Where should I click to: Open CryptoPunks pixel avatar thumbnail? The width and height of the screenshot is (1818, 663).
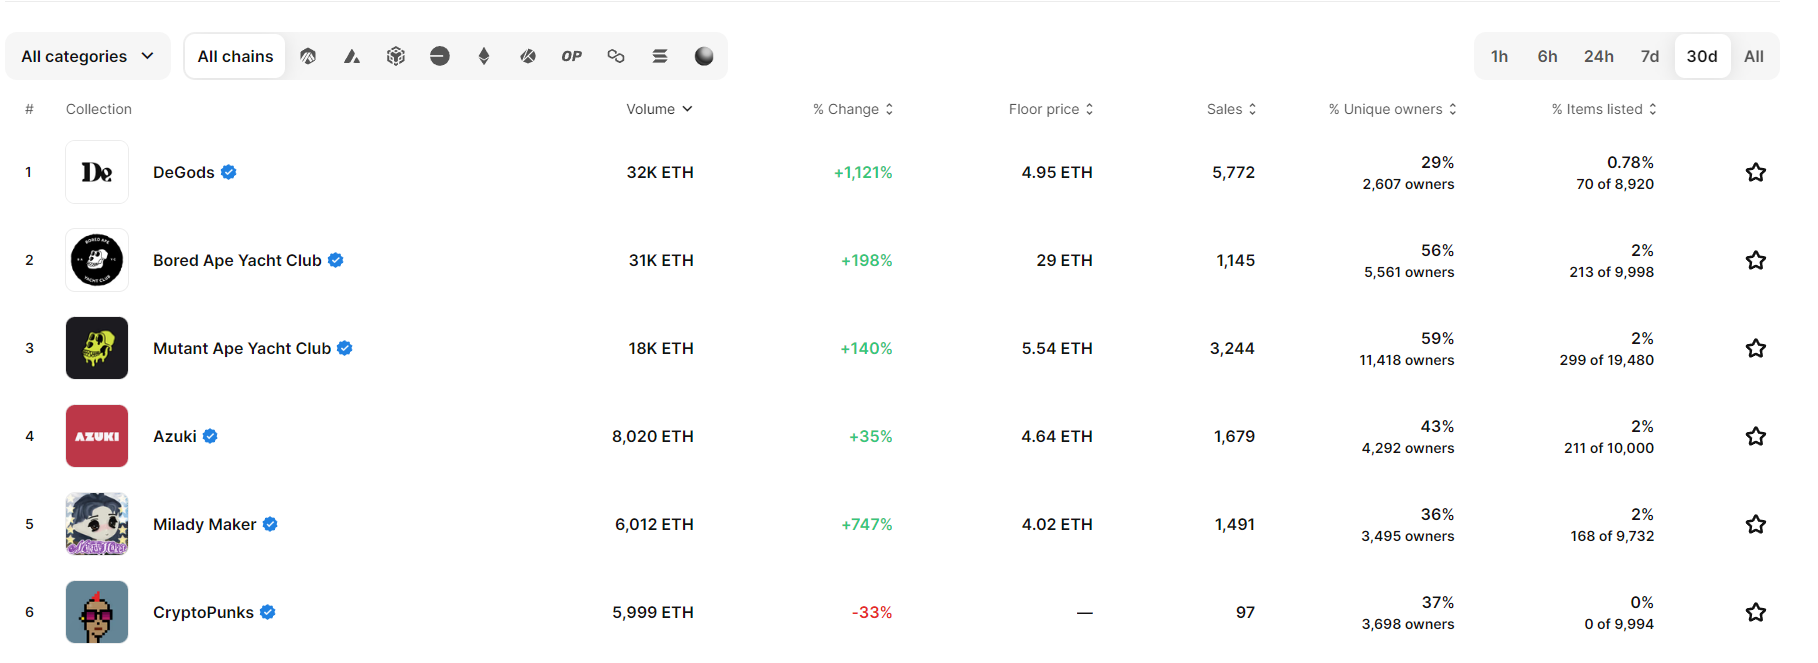[97, 612]
